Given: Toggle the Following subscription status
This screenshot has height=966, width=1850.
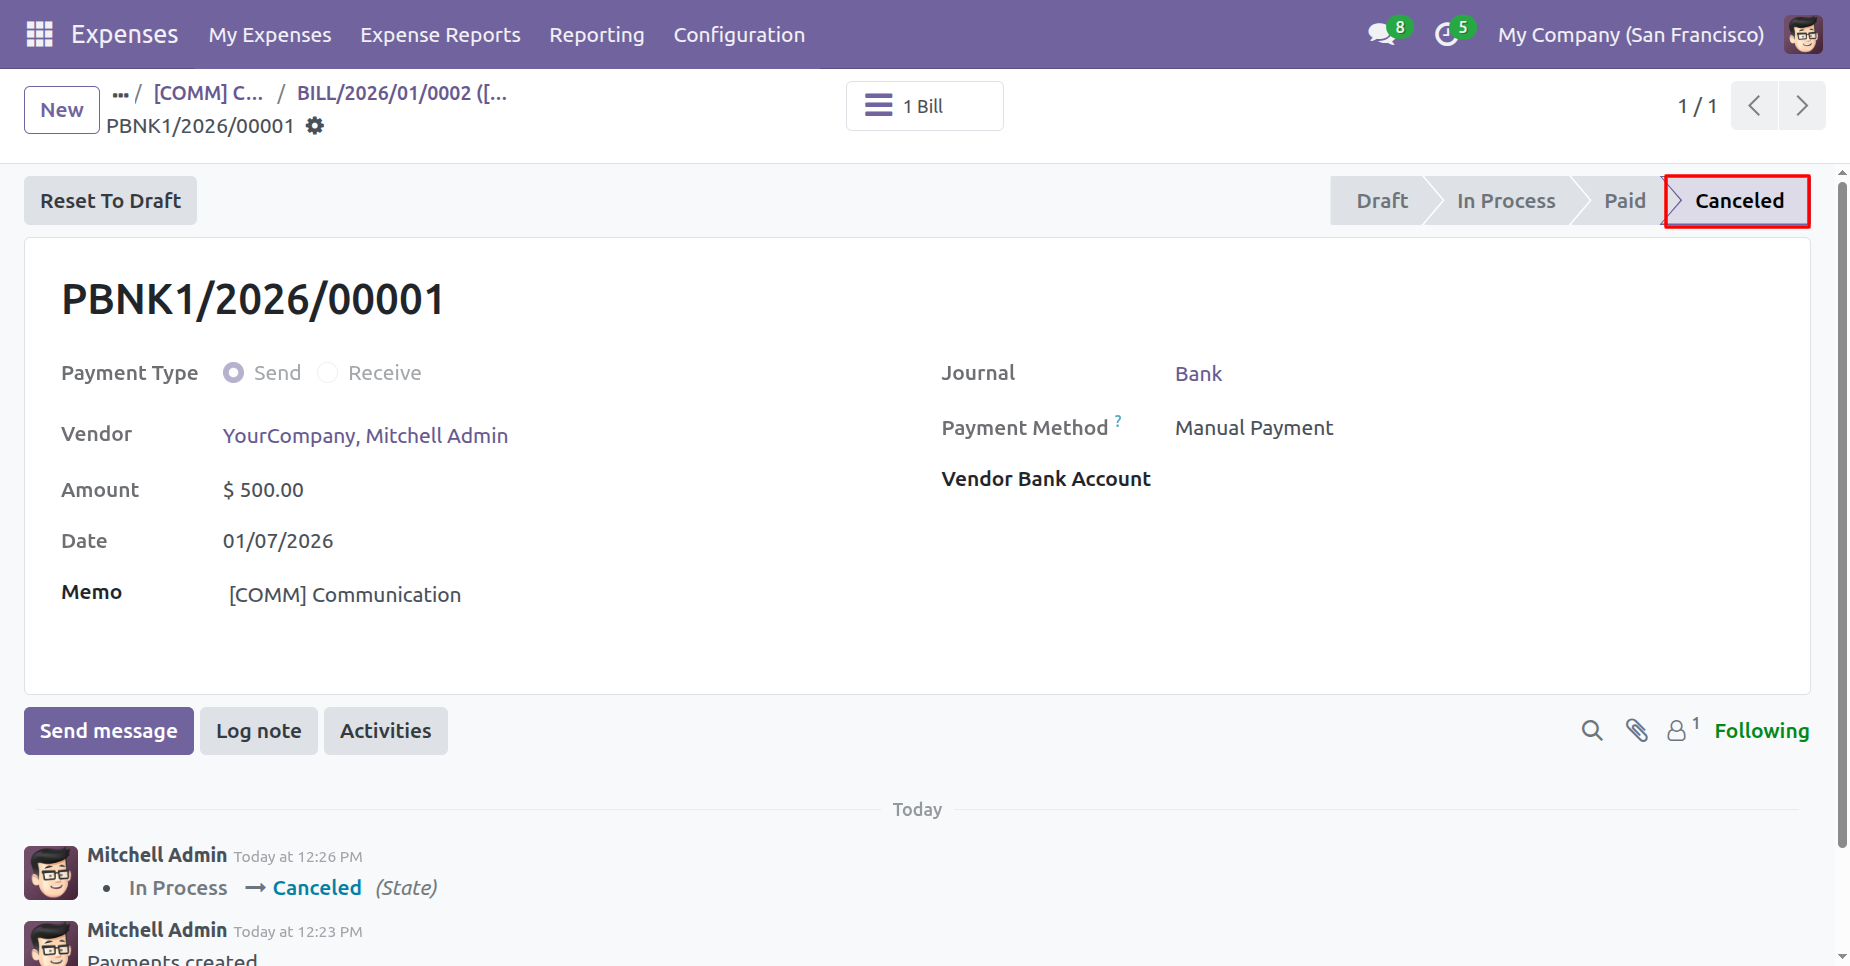Looking at the screenshot, I should pos(1761,731).
